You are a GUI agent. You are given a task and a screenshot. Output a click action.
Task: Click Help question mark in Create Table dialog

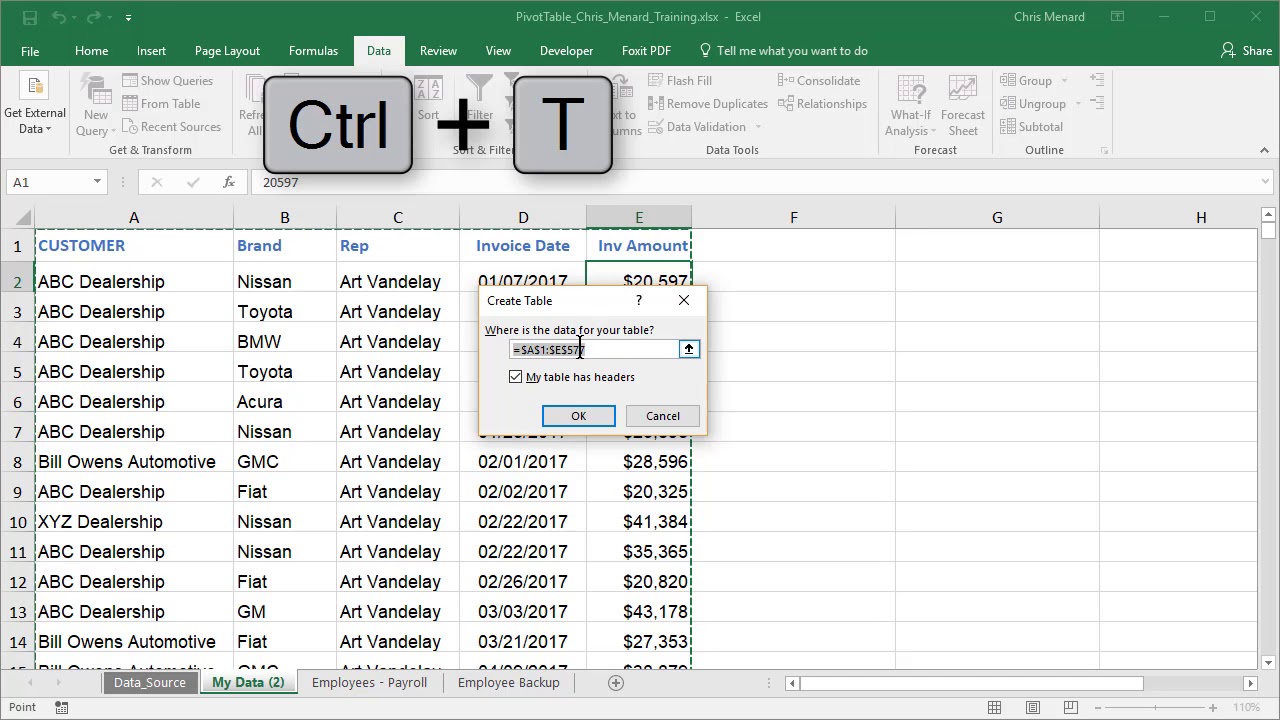(640, 300)
